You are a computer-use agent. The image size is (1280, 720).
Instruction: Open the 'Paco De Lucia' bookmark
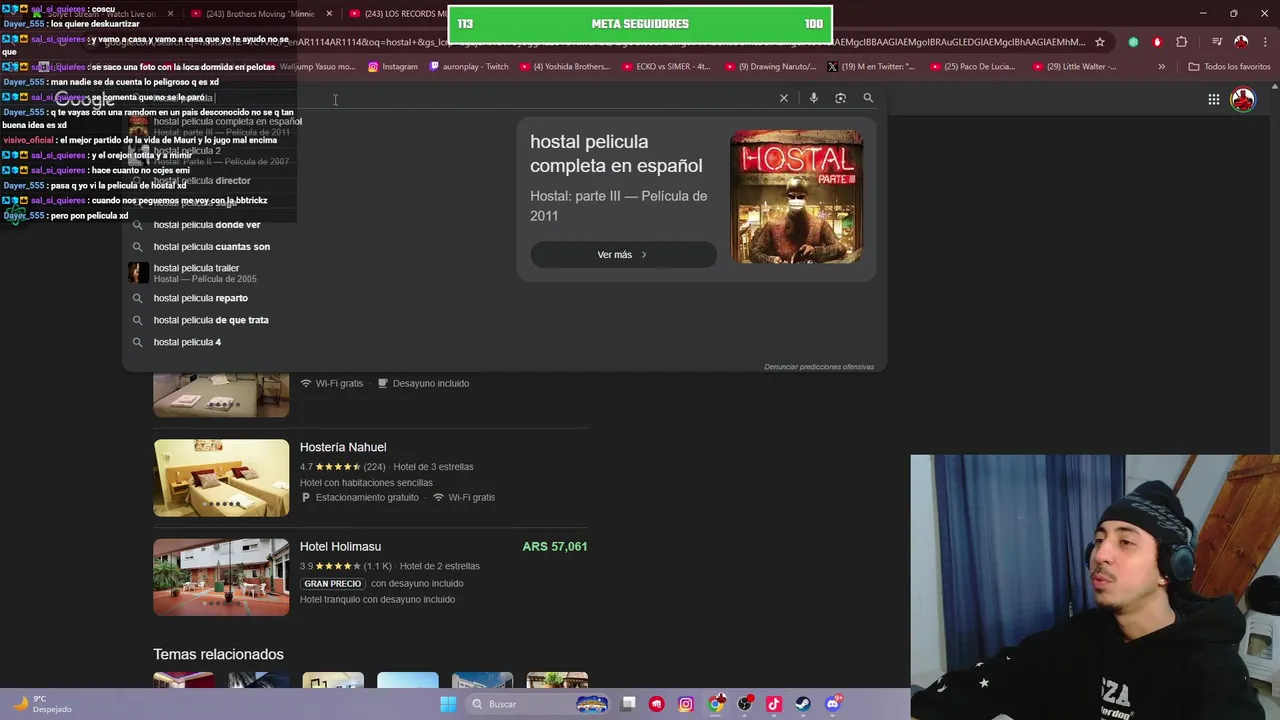coord(973,67)
